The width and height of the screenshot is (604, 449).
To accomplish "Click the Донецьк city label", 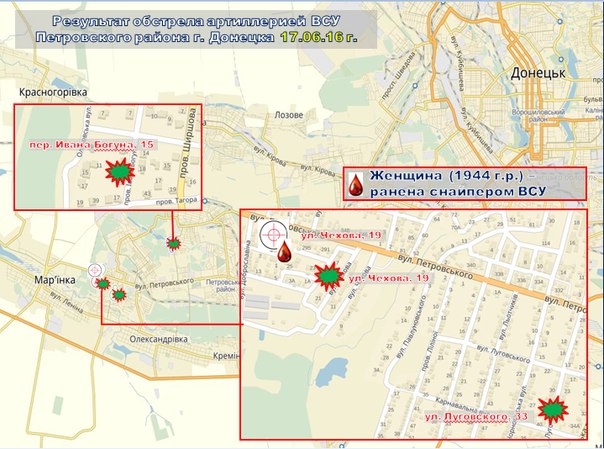I will tap(538, 73).
